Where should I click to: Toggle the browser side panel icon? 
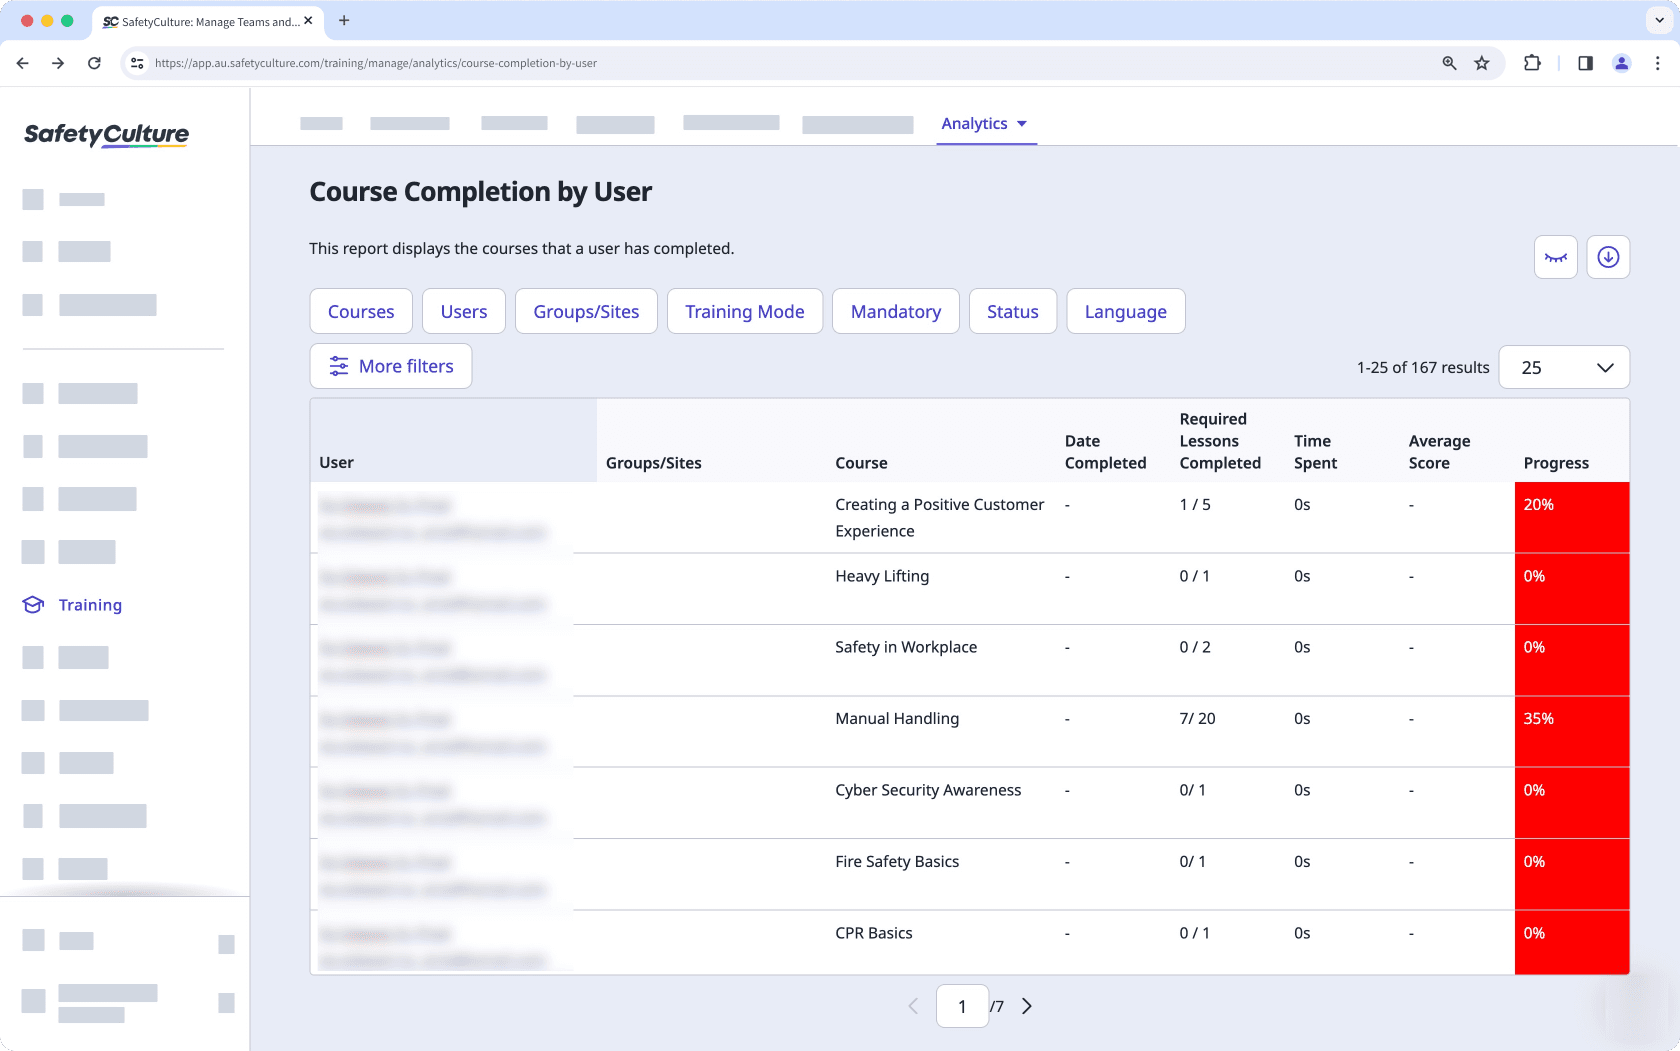(1584, 62)
